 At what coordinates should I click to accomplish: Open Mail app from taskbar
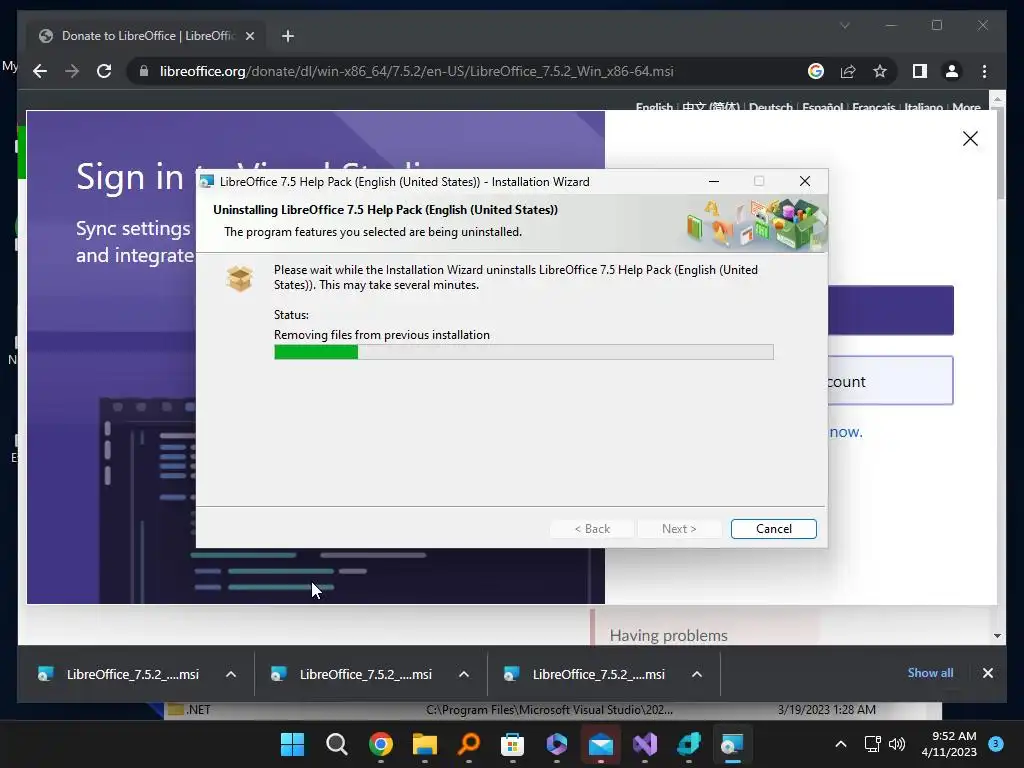(x=601, y=744)
